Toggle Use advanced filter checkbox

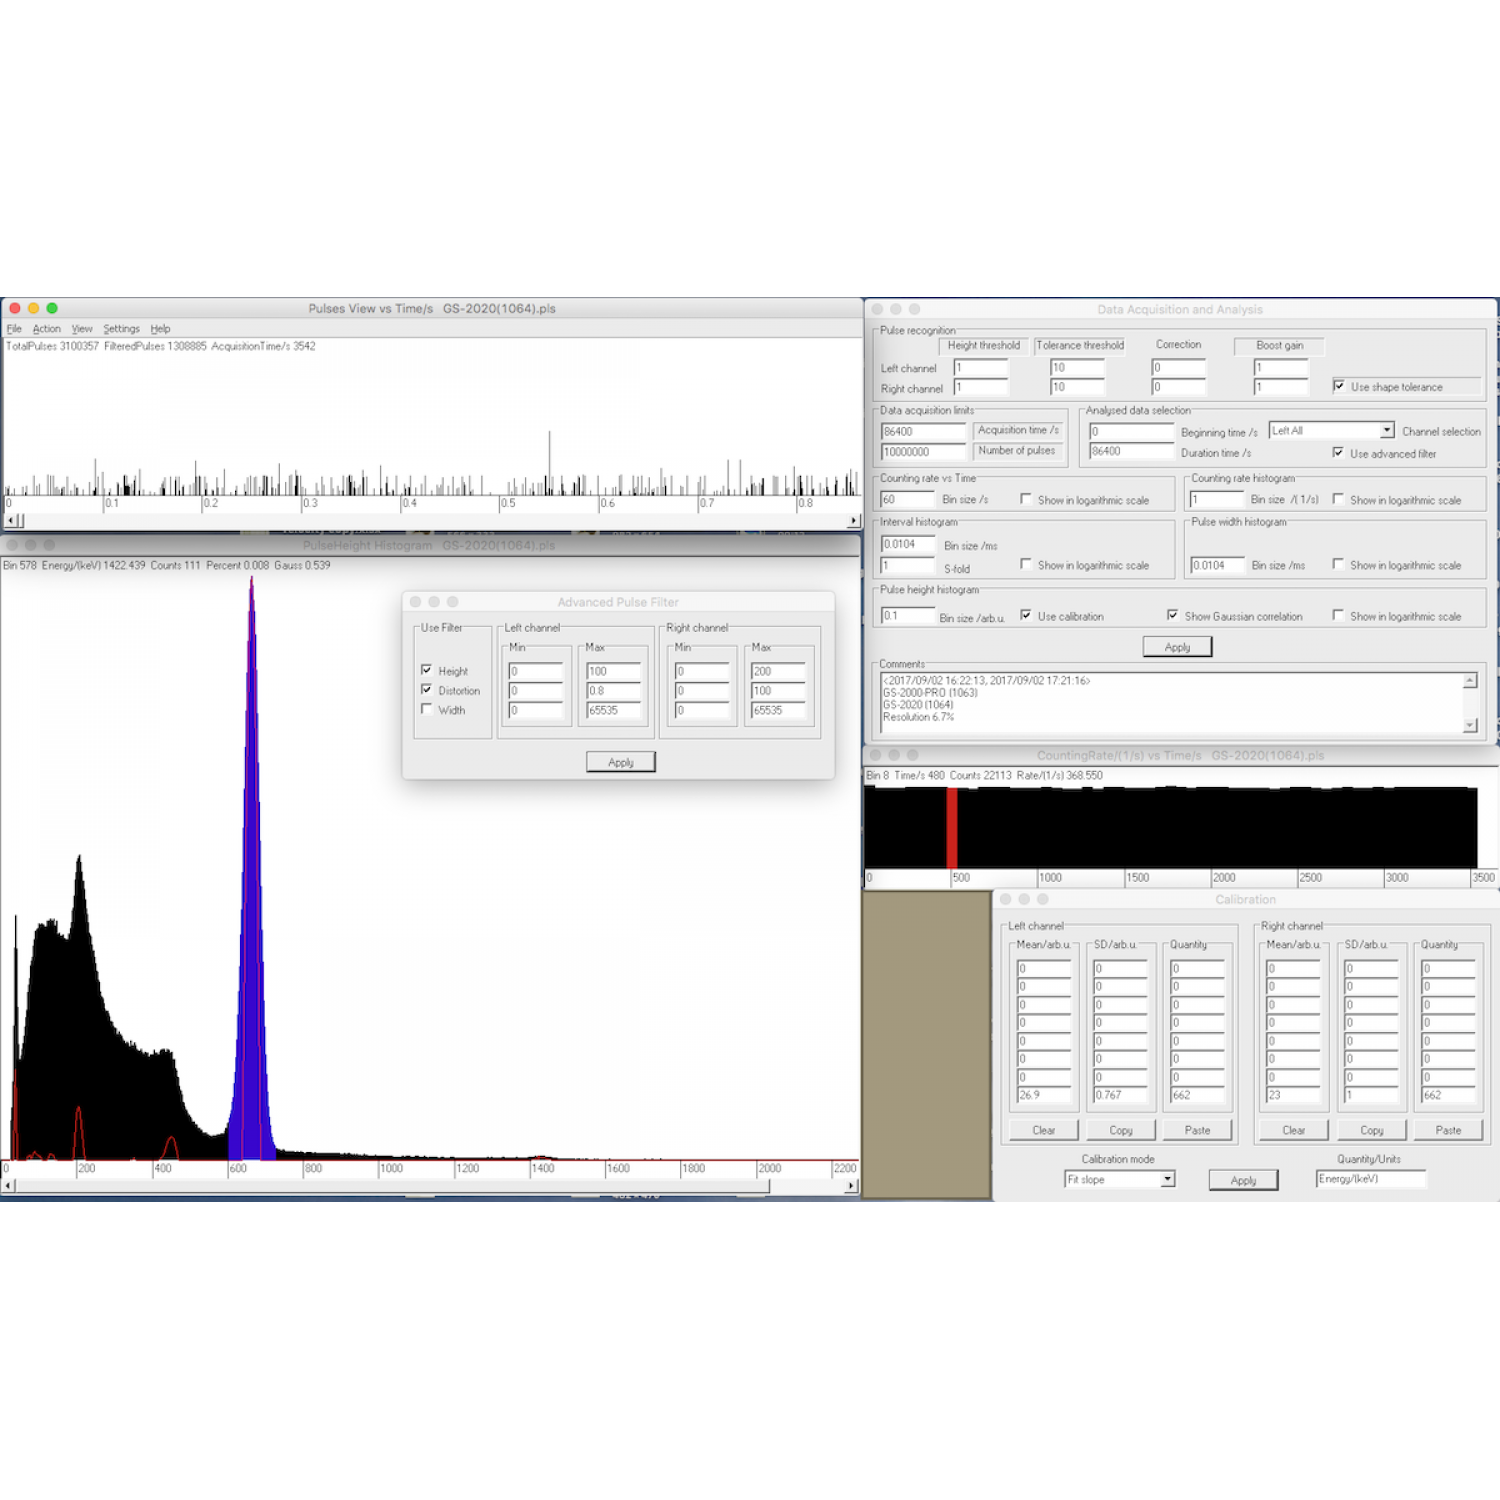pos(1338,453)
